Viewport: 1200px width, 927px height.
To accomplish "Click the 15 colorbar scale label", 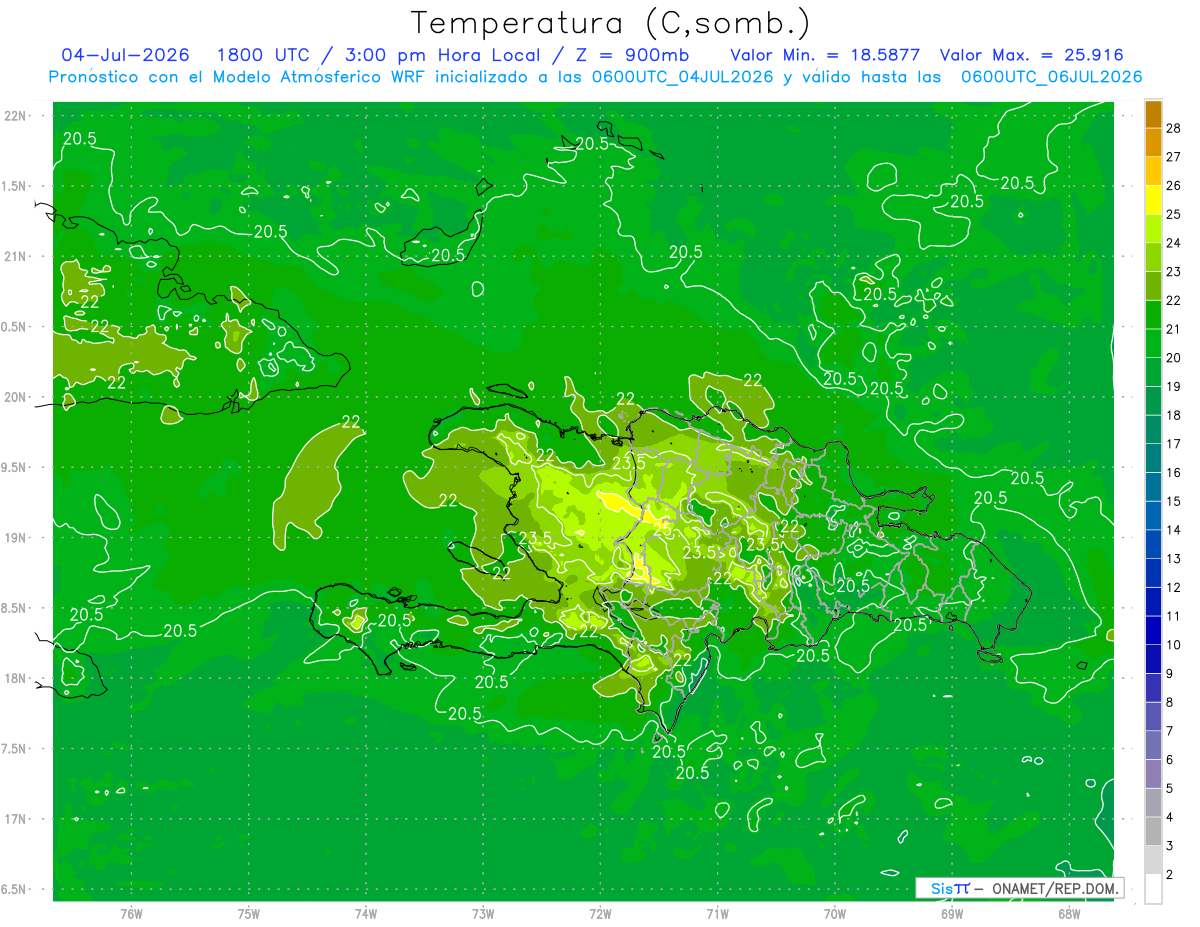I will 1174,501.
